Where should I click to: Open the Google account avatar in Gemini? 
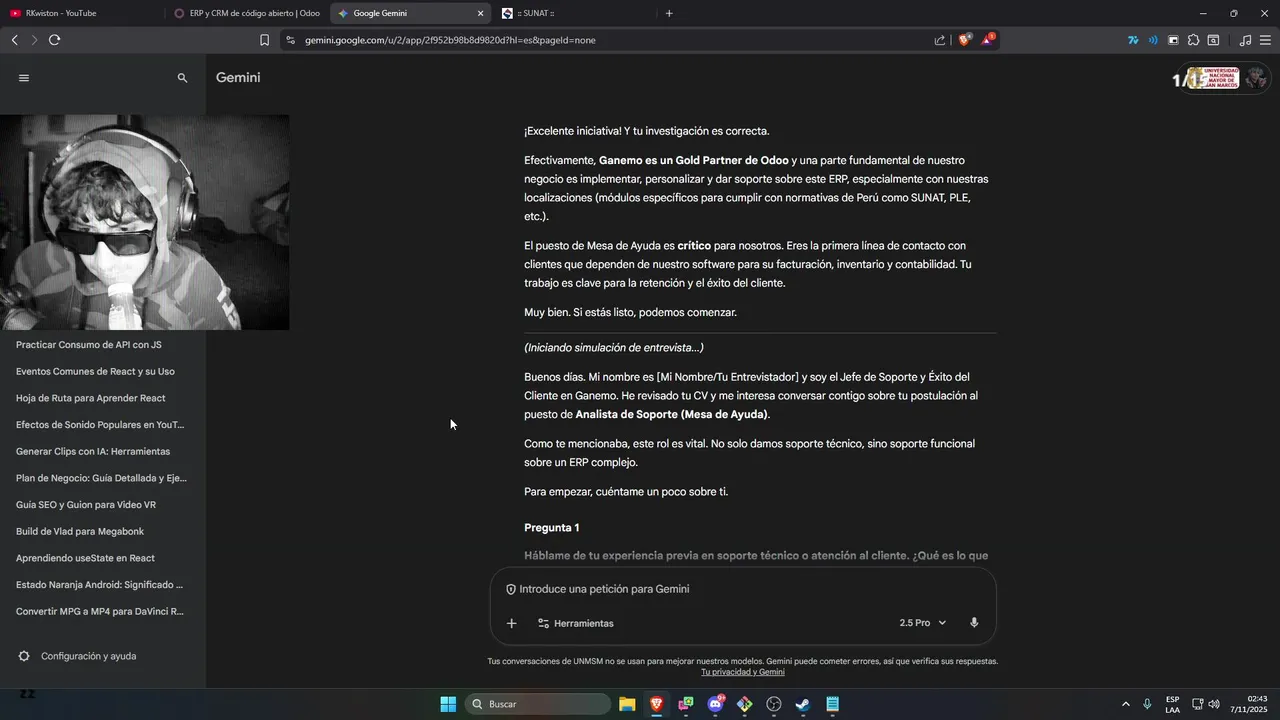coord(1257,77)
